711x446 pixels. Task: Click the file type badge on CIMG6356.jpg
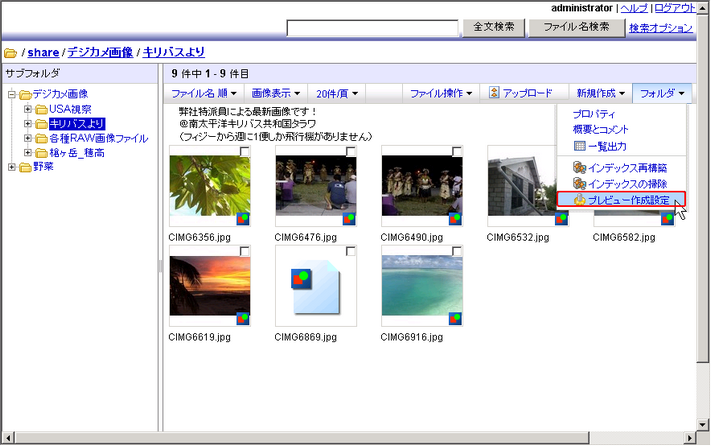coord(243,219)
